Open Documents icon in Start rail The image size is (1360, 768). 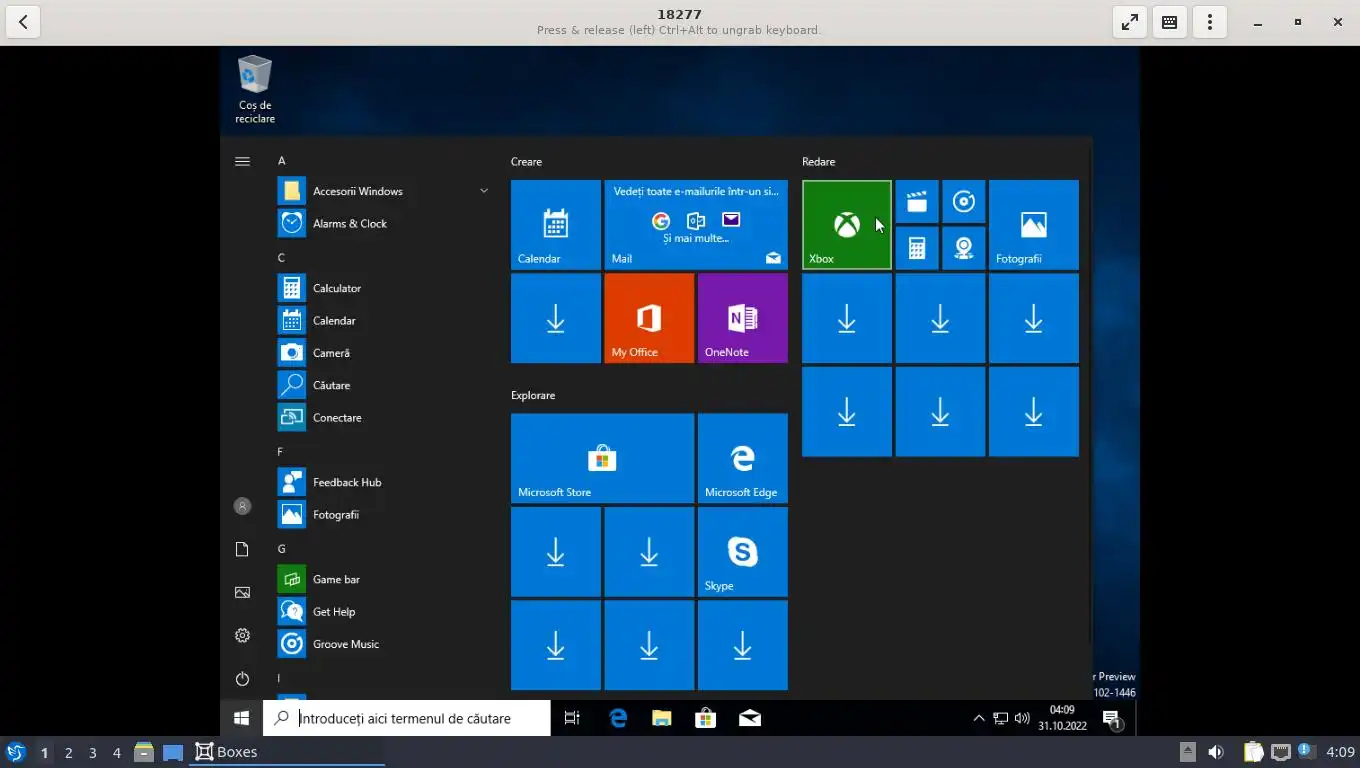242,550
